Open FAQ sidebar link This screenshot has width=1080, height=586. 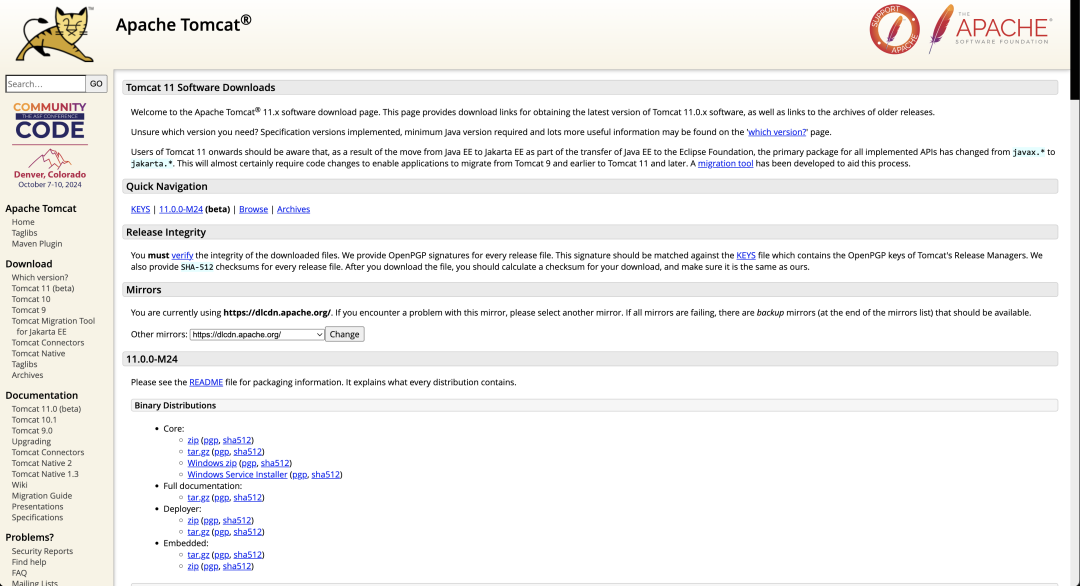[x=19, y=573]
